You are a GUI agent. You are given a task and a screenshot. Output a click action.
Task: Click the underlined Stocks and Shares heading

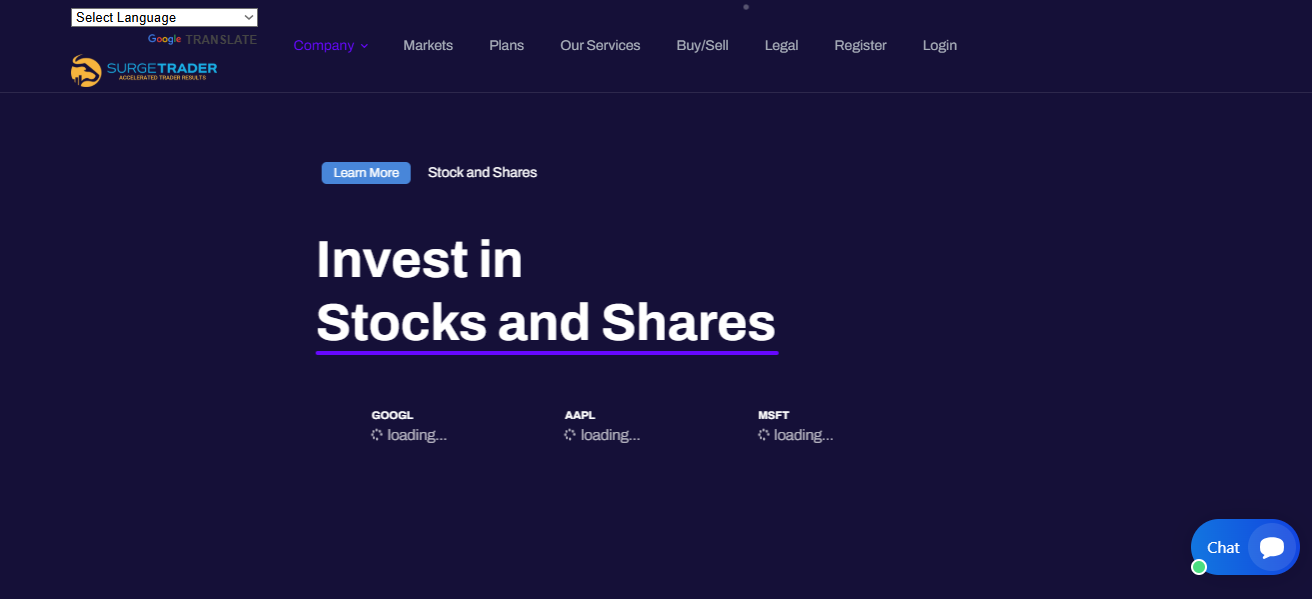[x=546, y=323]
